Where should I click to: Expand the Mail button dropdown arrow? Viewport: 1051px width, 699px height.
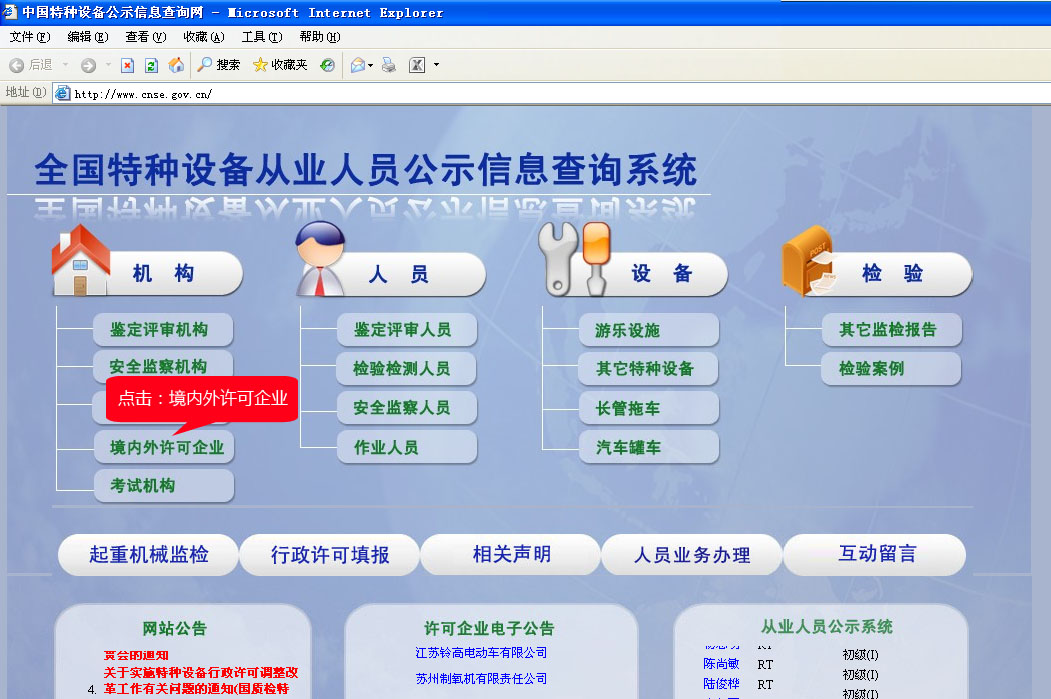point(371,65)
